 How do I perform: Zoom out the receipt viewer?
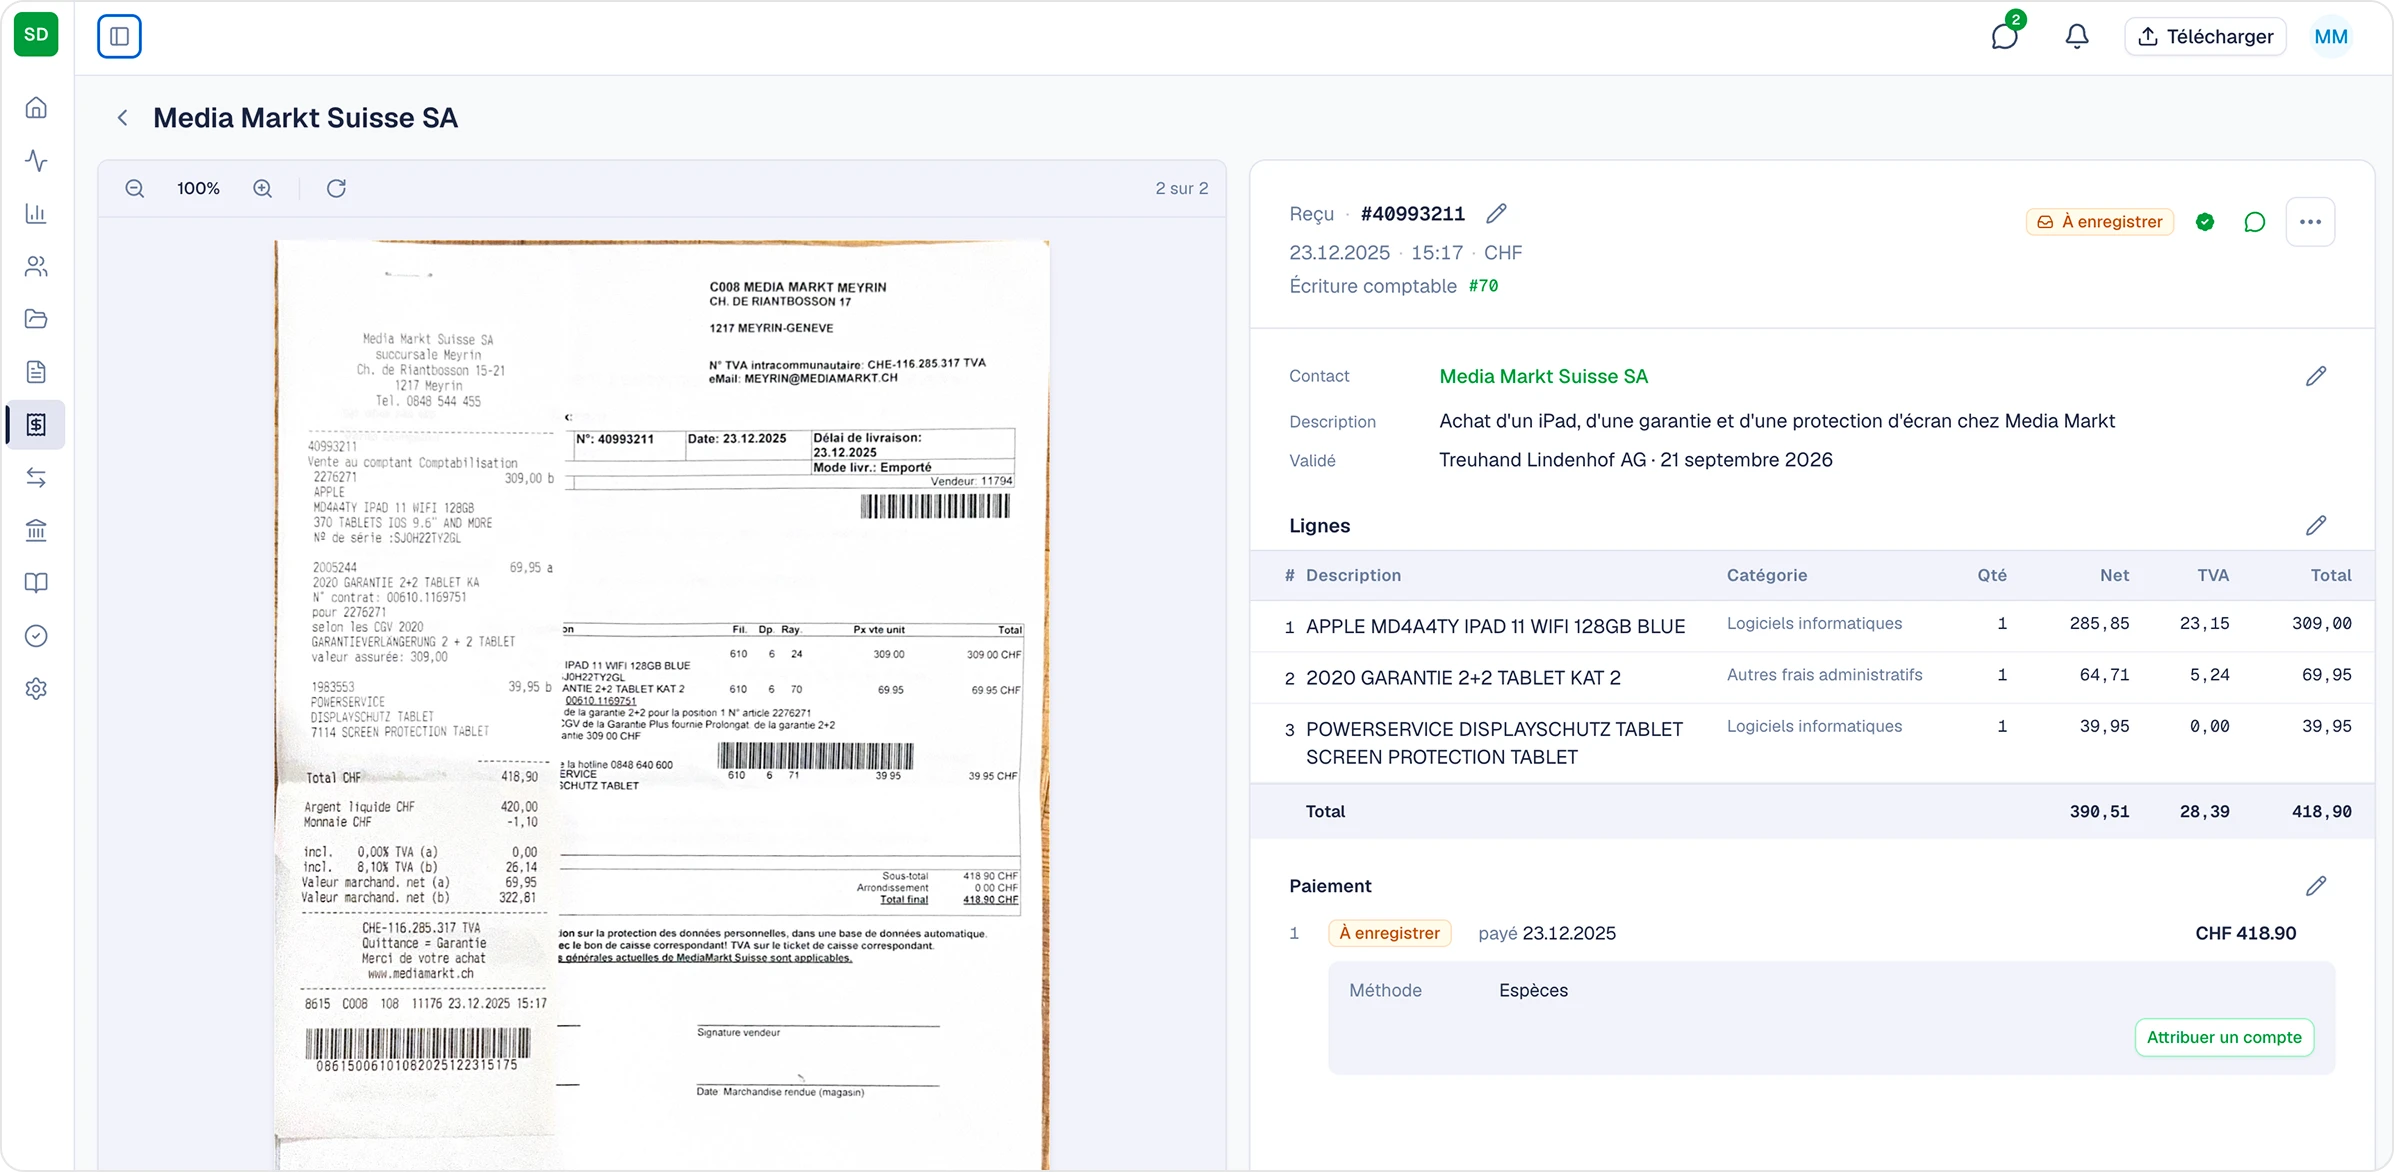pyautogui.click(x=135, y=188)
